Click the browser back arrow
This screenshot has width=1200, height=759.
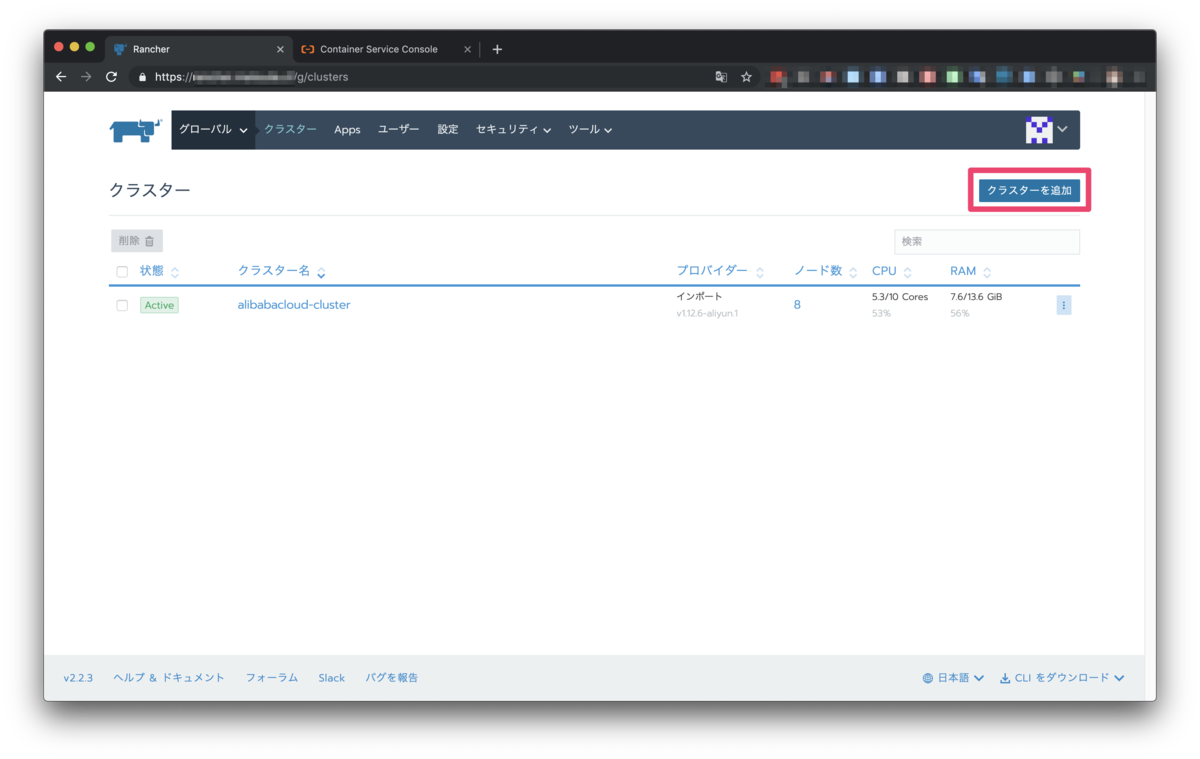[61, 77]
